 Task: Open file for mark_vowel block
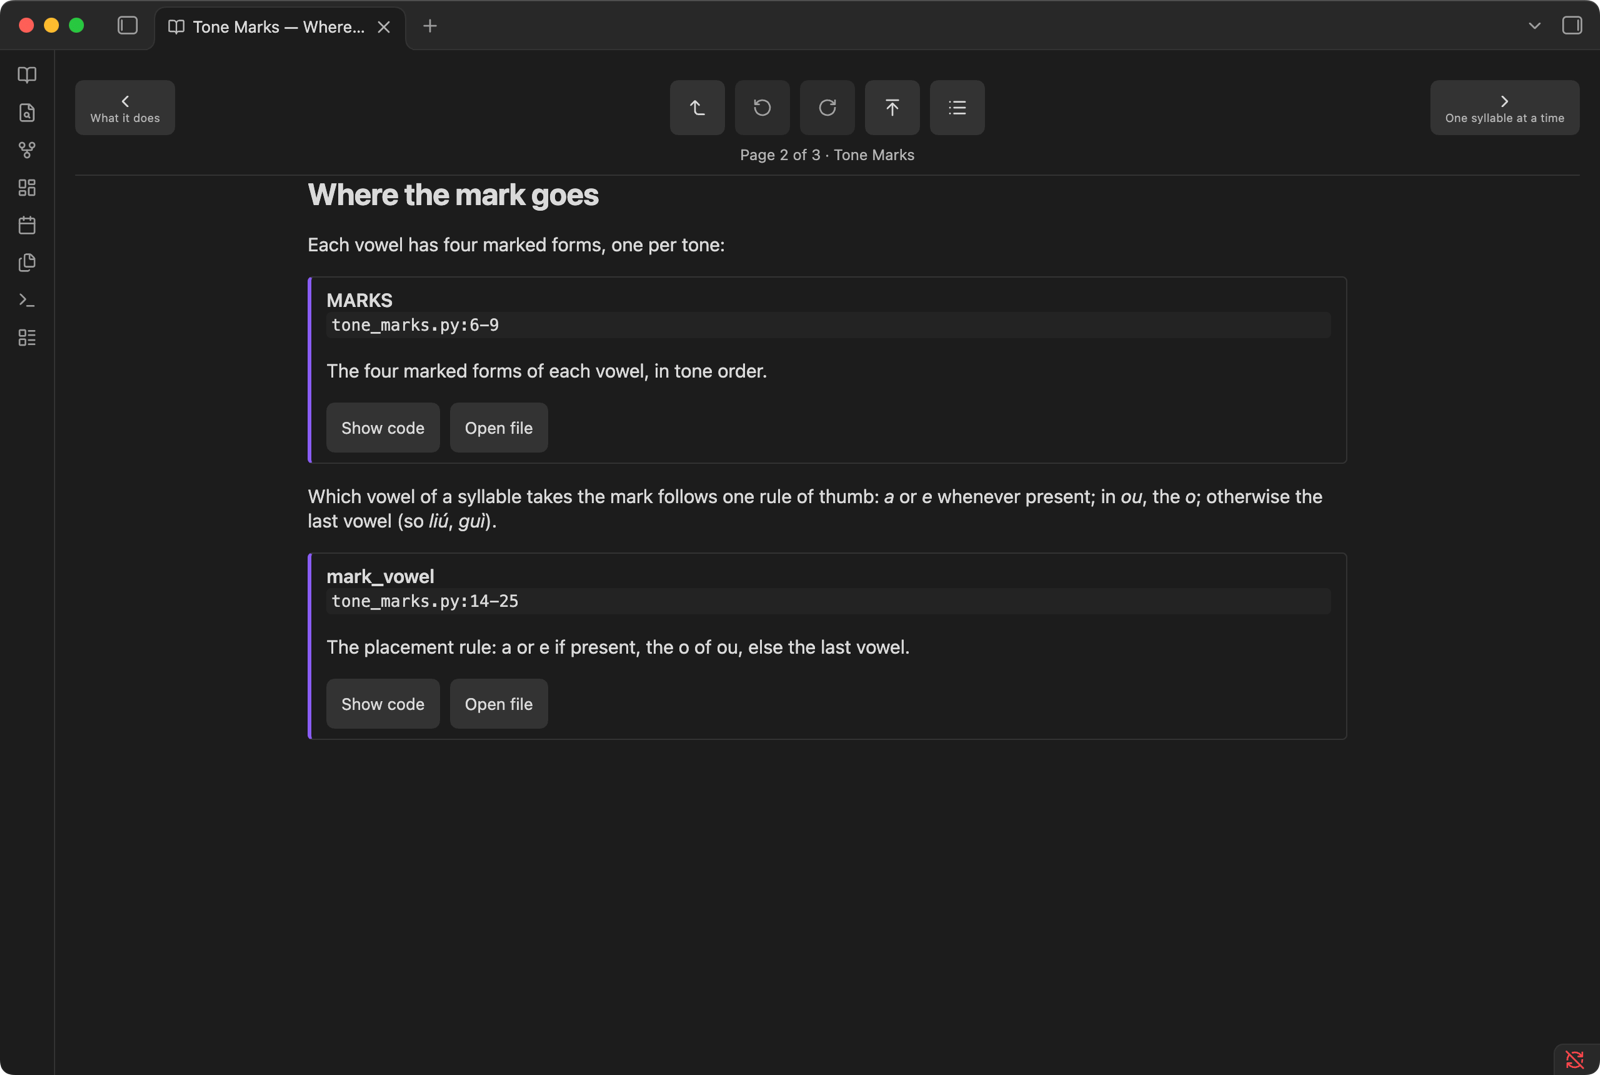[499, 704]
